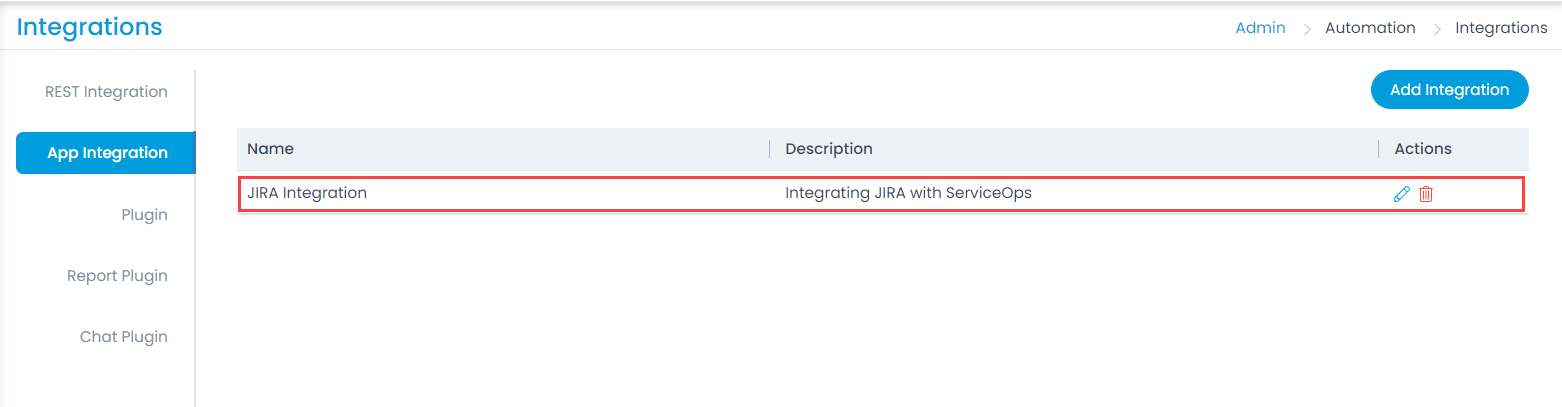Open the Report Plugin tab
Image resolution: width=1562 pixels, height=407 pixels.
[x=117, y=276]
